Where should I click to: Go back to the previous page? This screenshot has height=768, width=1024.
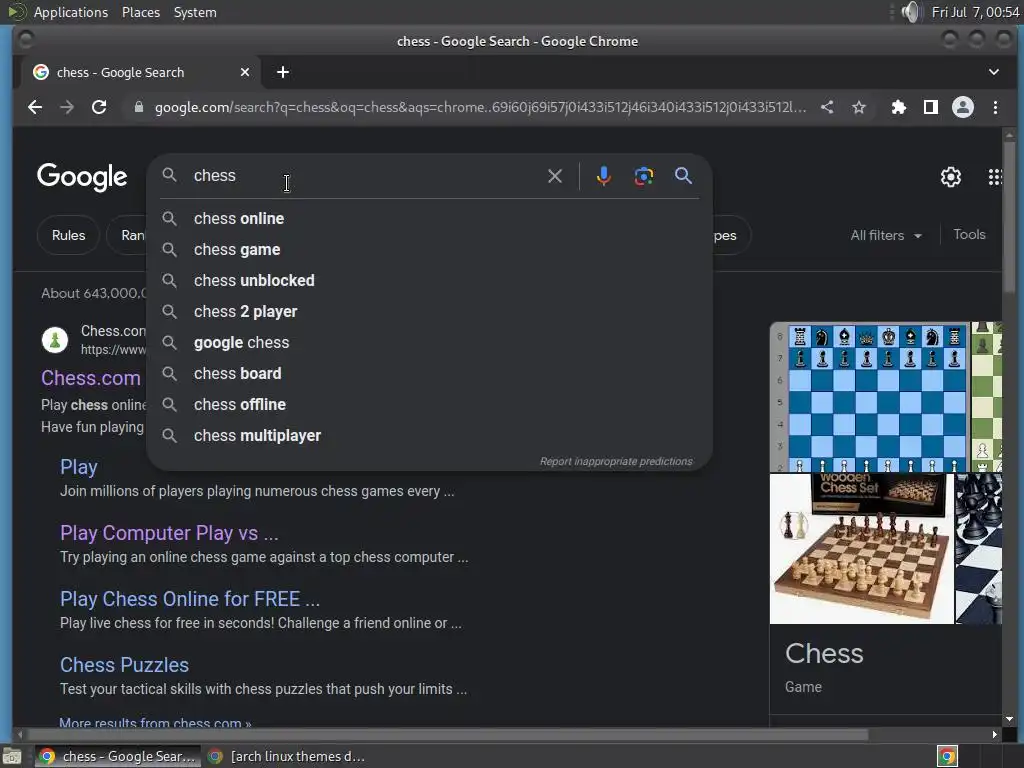35,107
